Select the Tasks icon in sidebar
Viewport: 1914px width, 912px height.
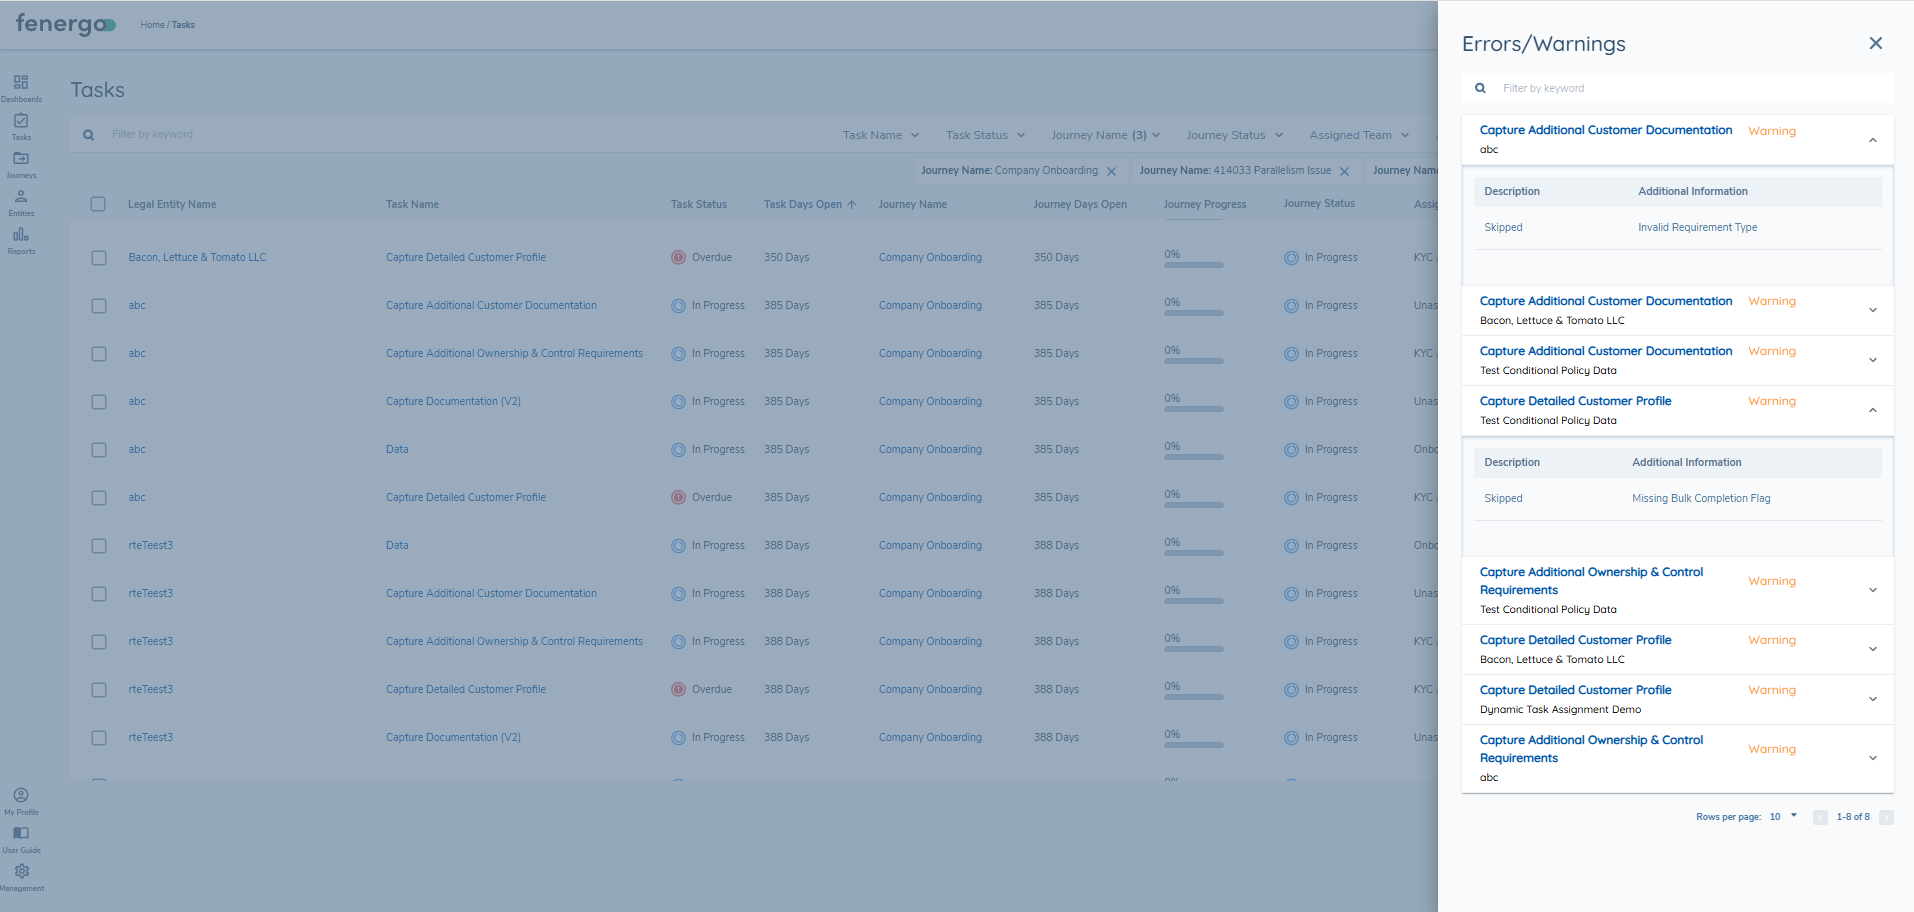[21, 125]
